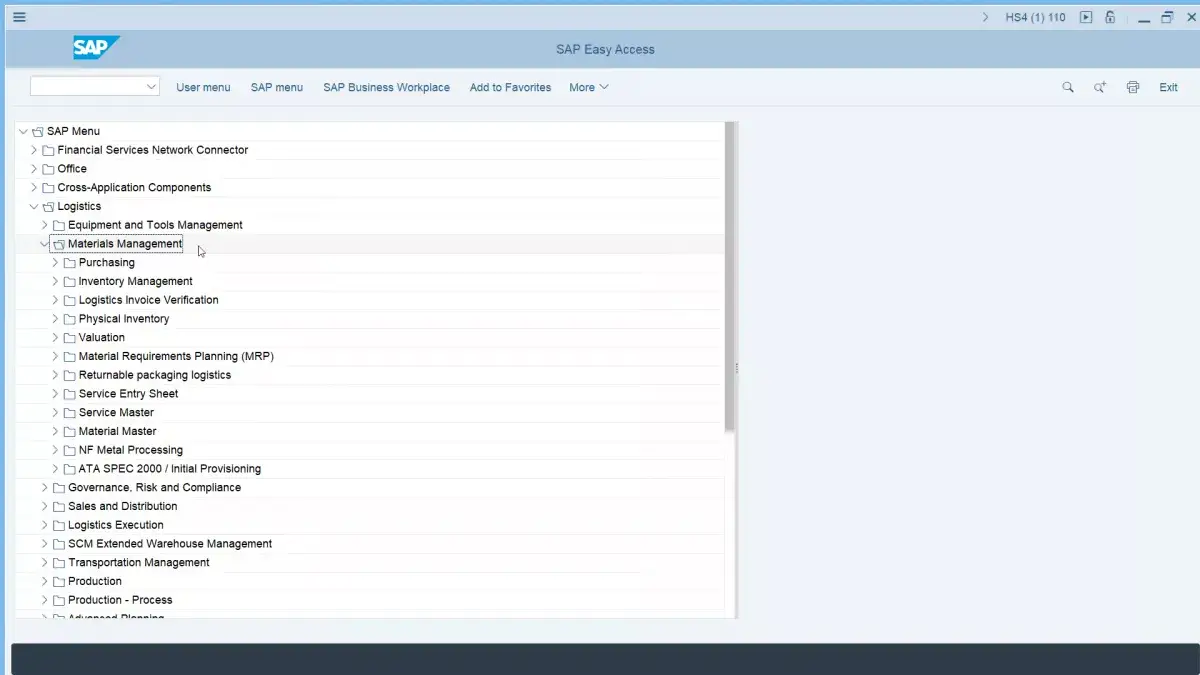Expand the Sales and Distribution node

pyautogui.click(x=44, y=506)
